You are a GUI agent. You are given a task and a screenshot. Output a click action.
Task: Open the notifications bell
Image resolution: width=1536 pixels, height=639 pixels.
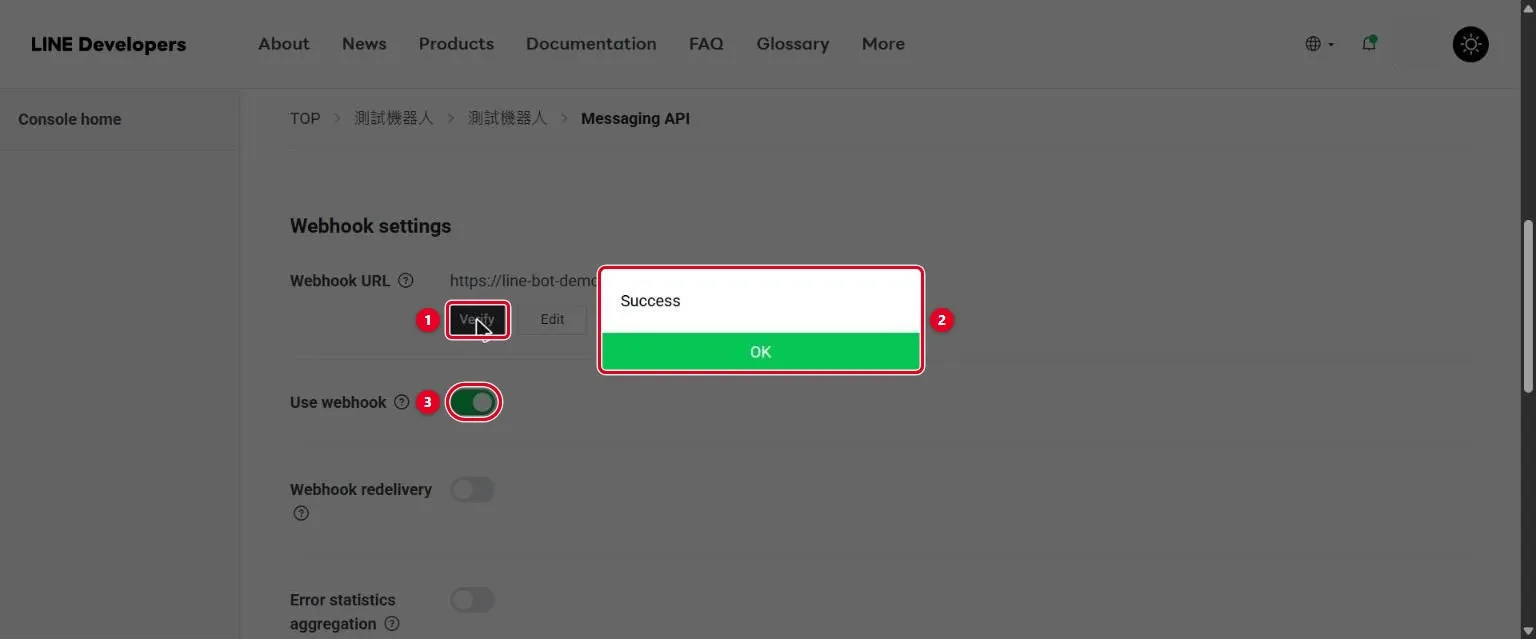pyautogui.click(x=1369, y=43)
